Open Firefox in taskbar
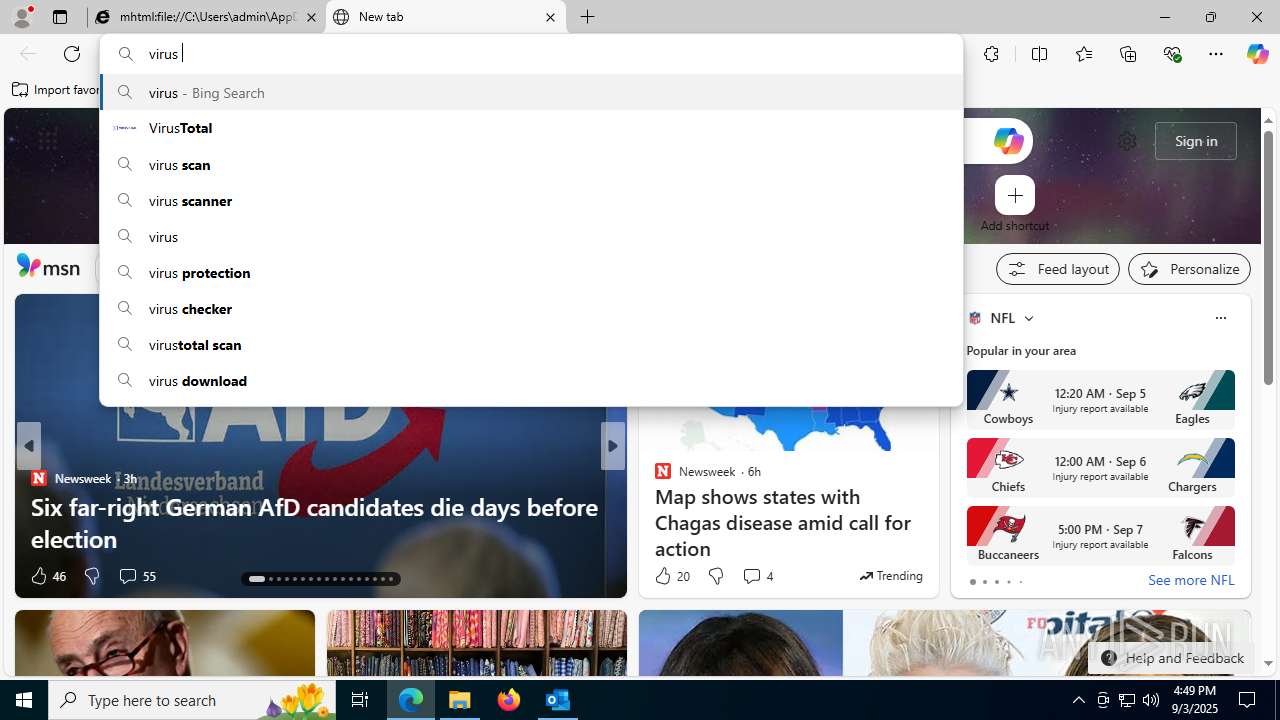Image resolution: width=1280 pixels, height=720 pixels. [509, 700]
